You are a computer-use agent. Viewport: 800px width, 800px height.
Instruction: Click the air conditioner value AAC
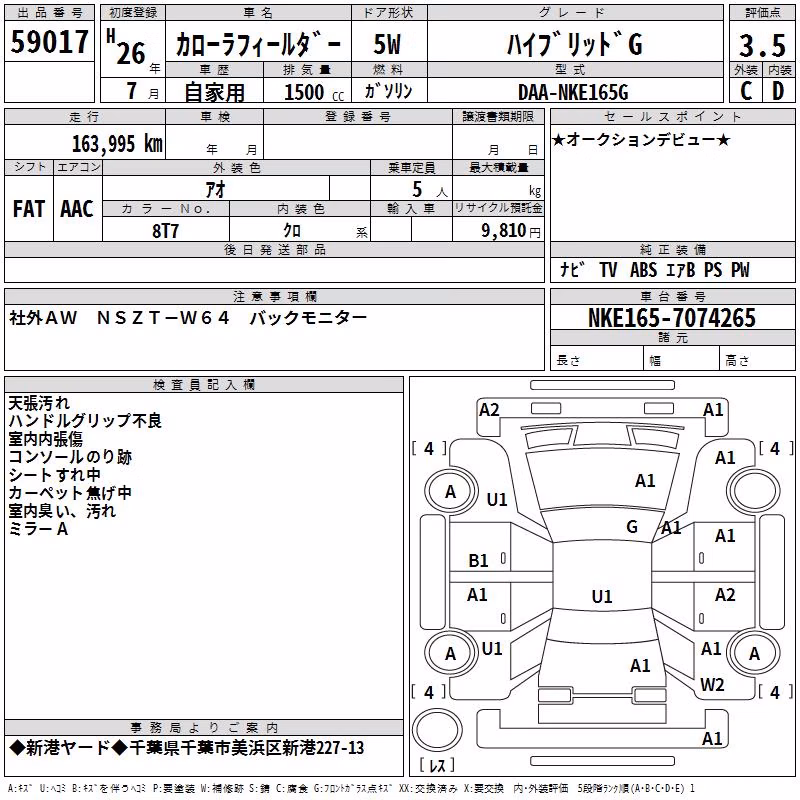pyautogui.click(x=77, y=209)
